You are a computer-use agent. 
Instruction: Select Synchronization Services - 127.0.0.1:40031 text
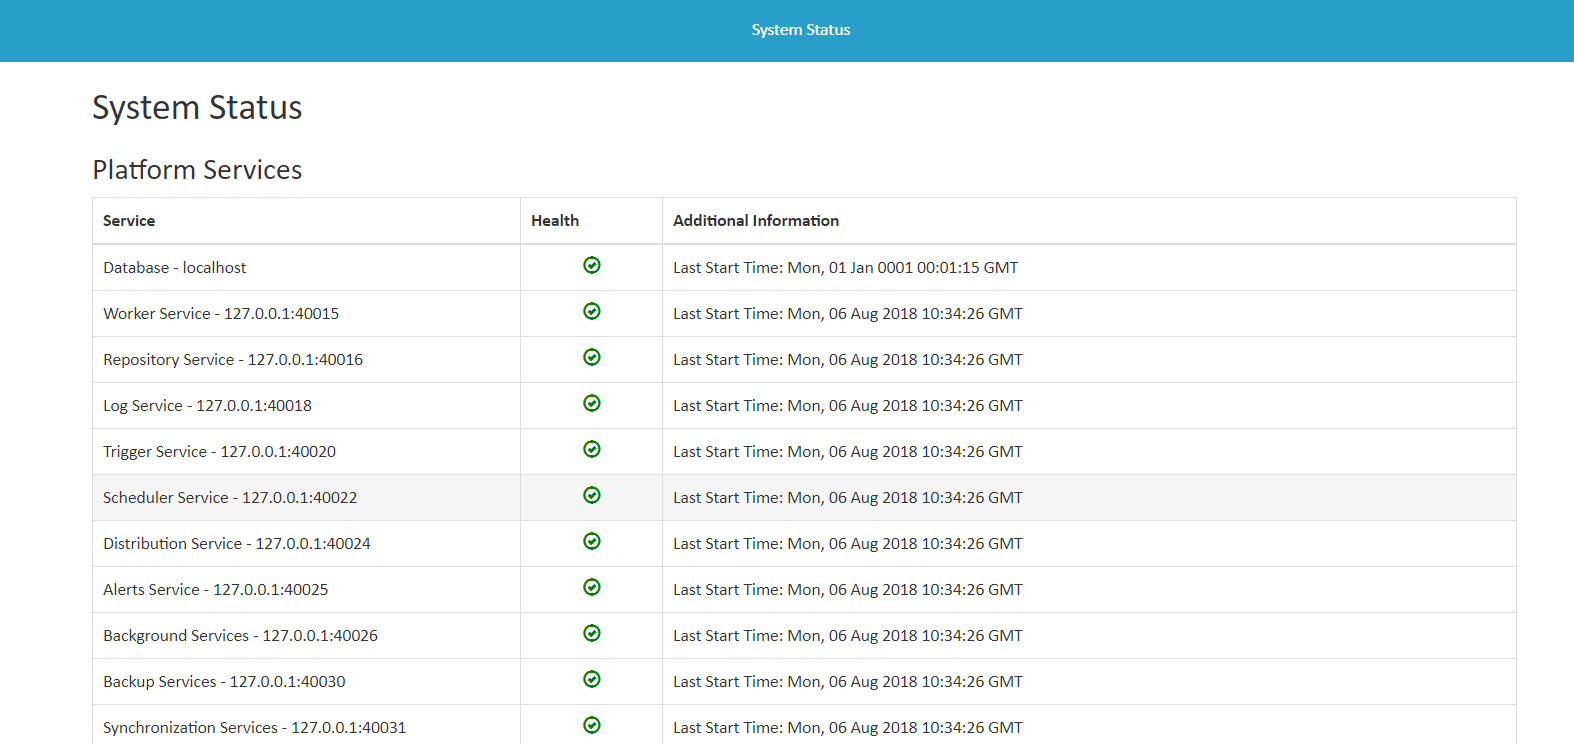tap(255, 728)
